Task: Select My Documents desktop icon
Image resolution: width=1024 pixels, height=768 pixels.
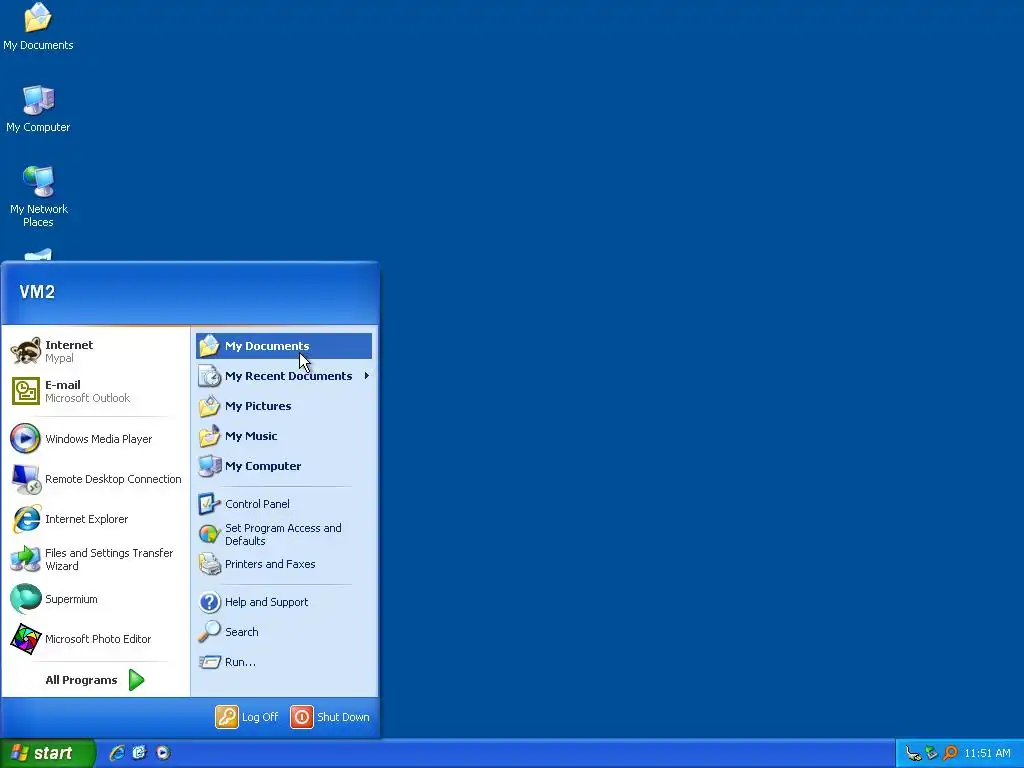Action: coord(38,27)
